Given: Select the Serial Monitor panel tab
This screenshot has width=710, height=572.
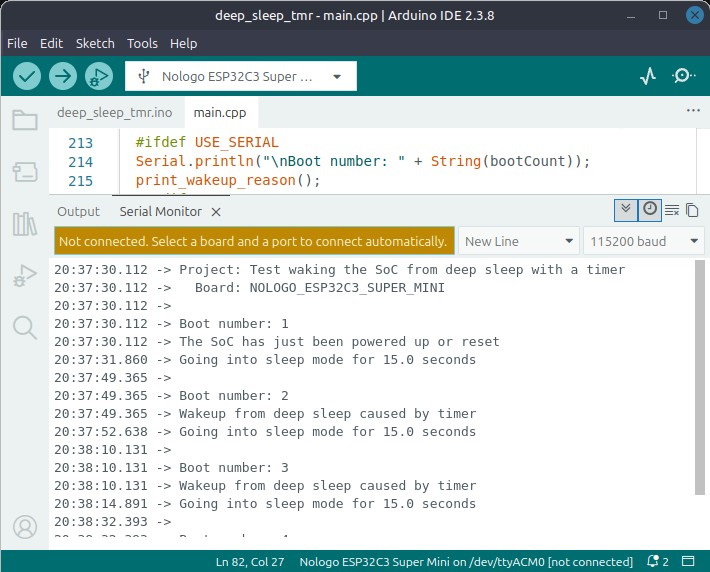Looking at the screenshot, I should pos(161,211).
